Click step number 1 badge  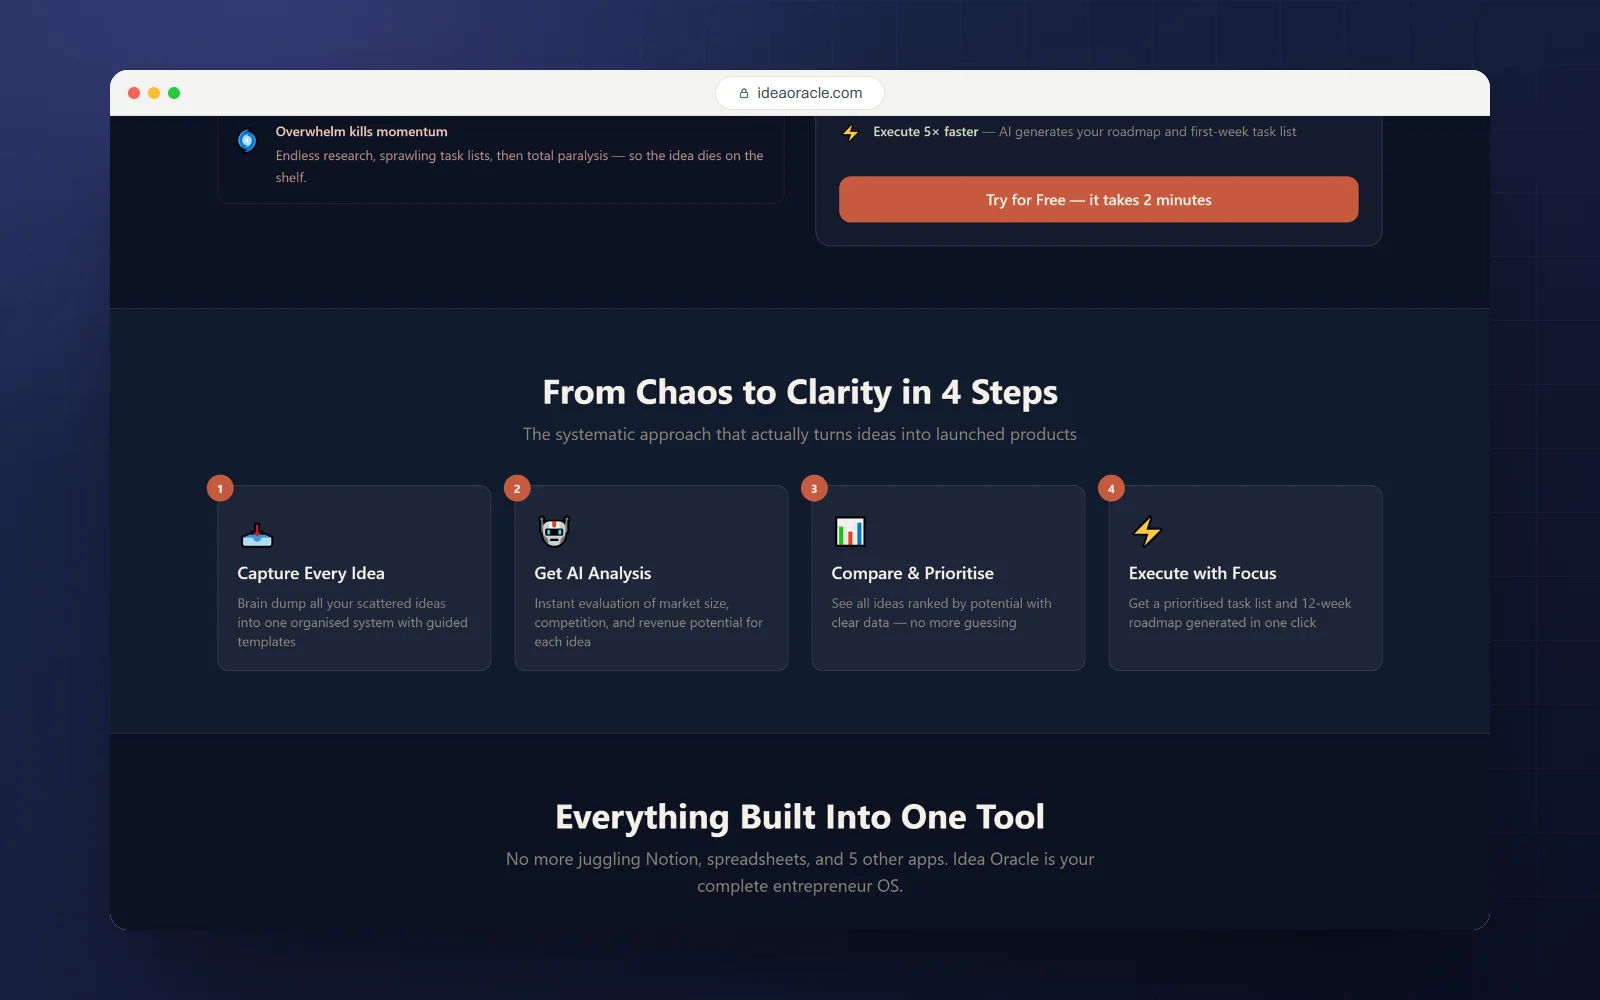[x=220, y=489]
